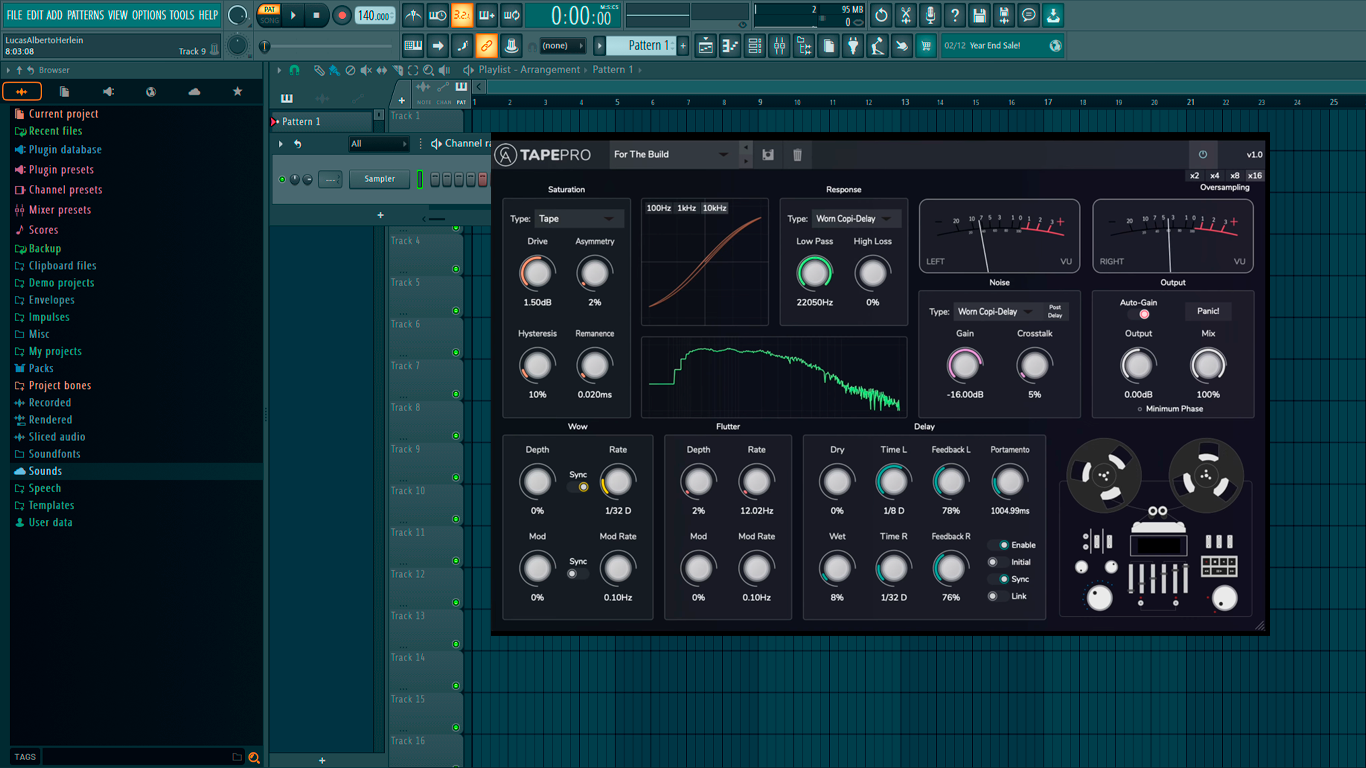Search the browser with magnifier icon
The height and width of the screenshot is (768, 1366).
(x=254, y=757)
